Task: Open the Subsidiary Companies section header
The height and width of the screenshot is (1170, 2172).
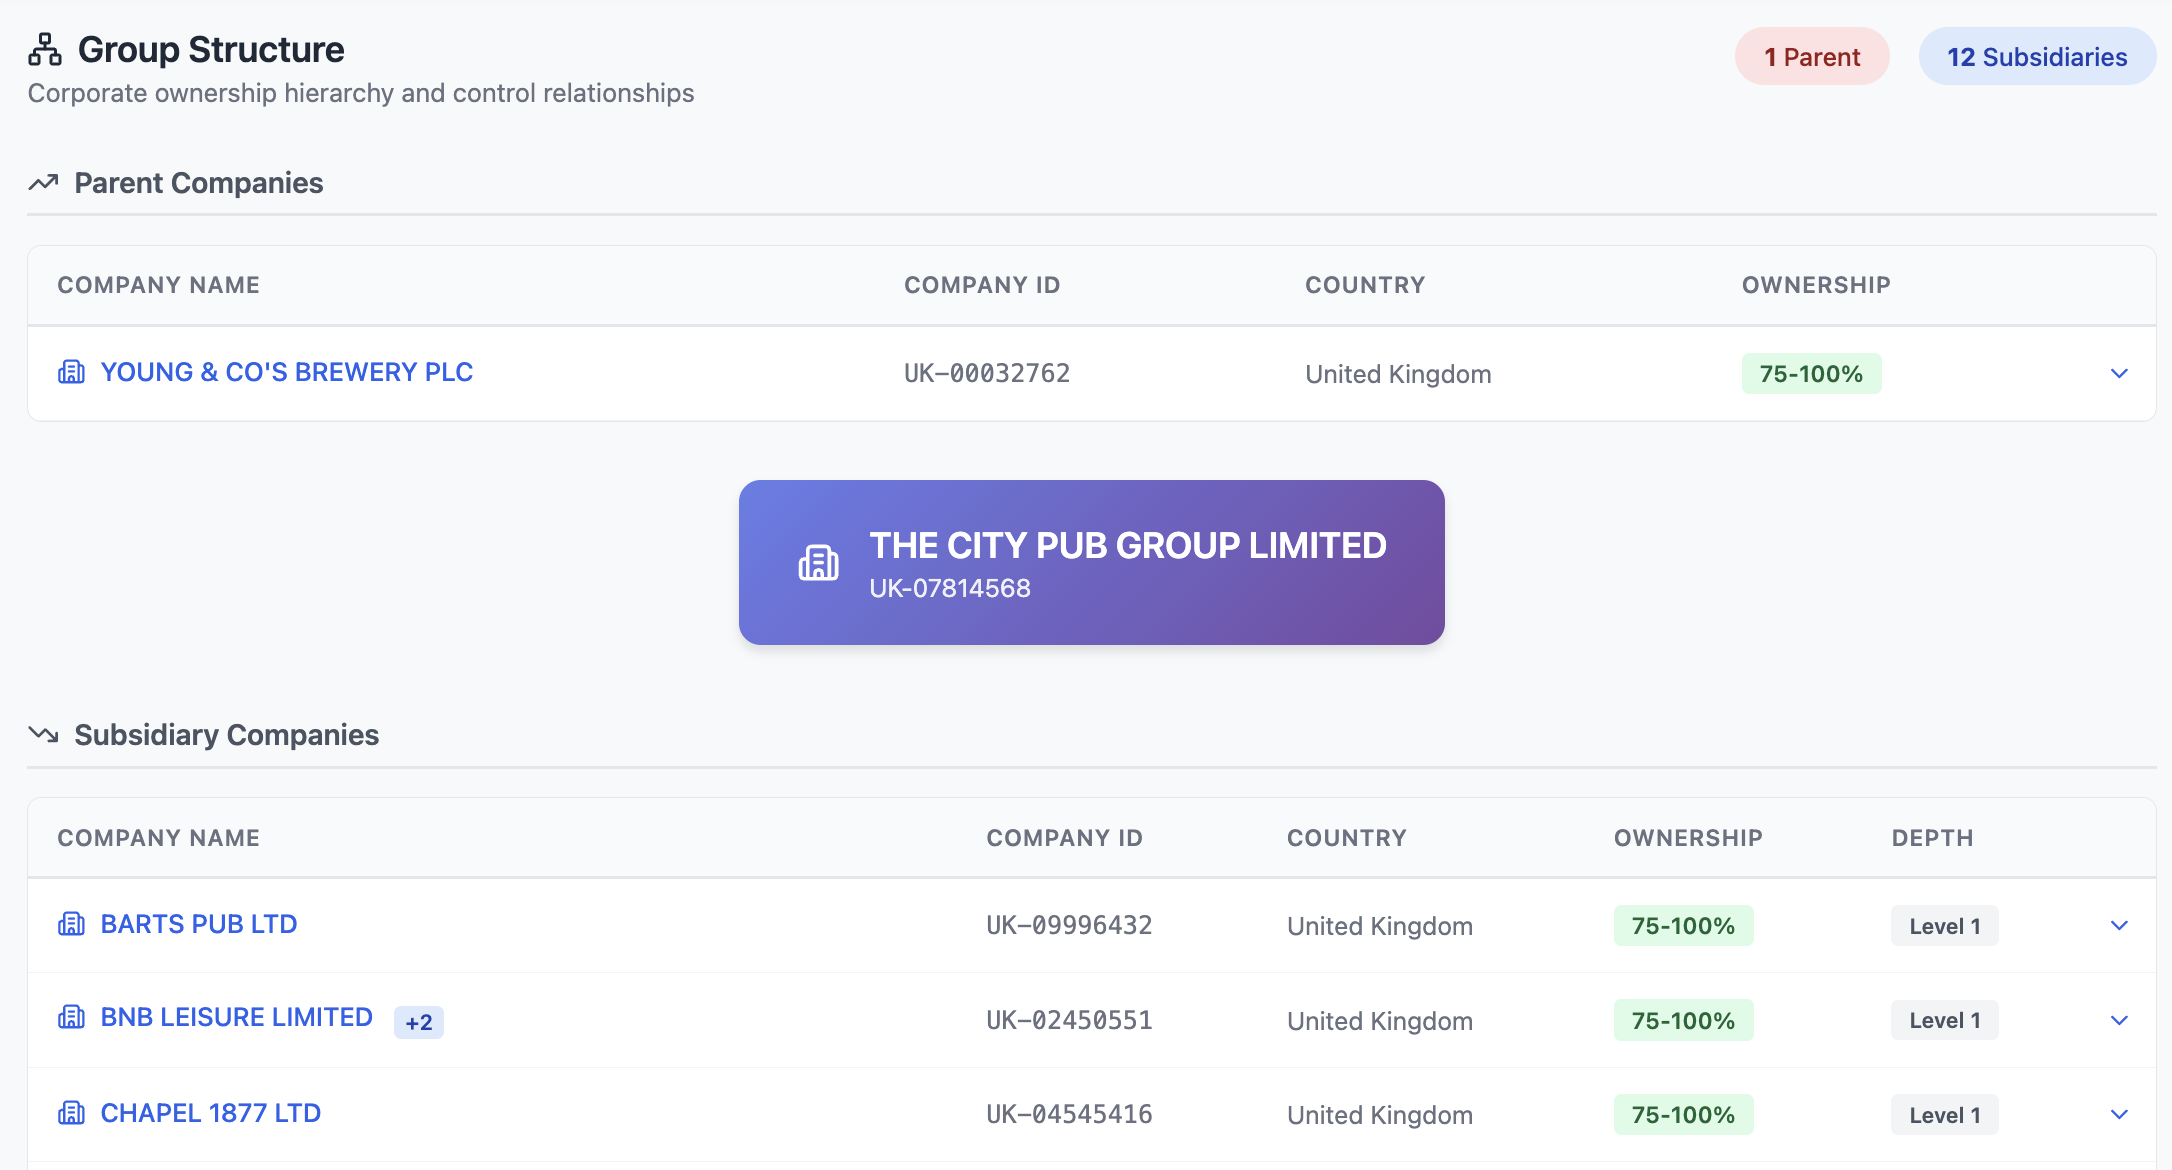Action: tap(225, 735)
